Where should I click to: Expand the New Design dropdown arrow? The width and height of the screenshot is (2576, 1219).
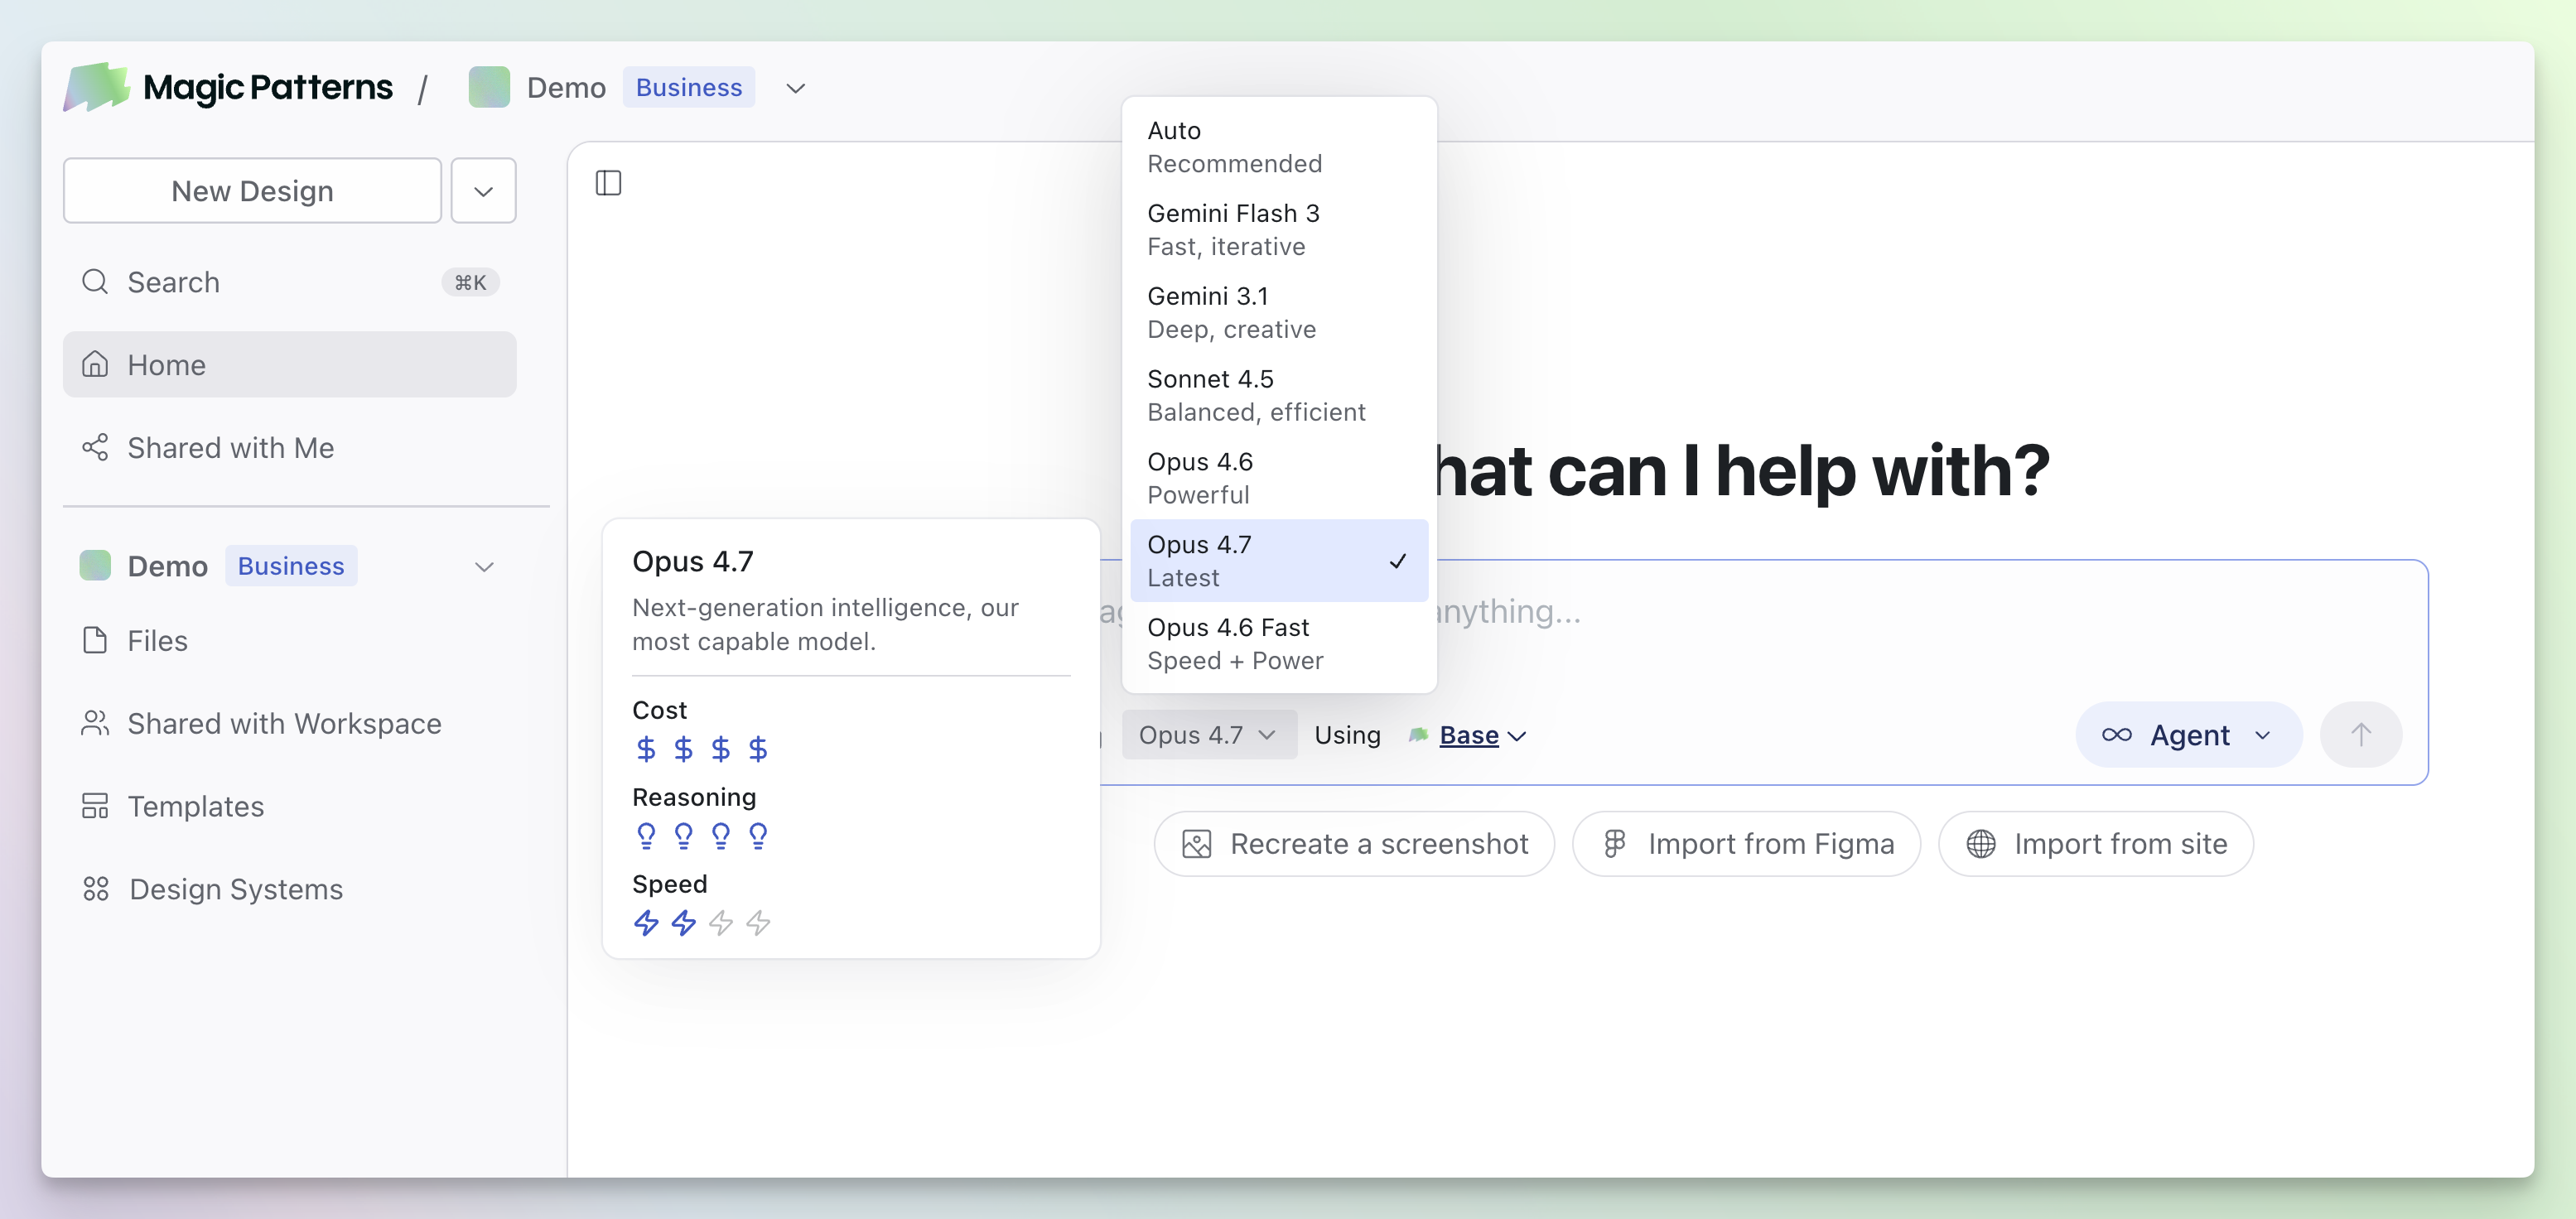click(x=483, y=191)
